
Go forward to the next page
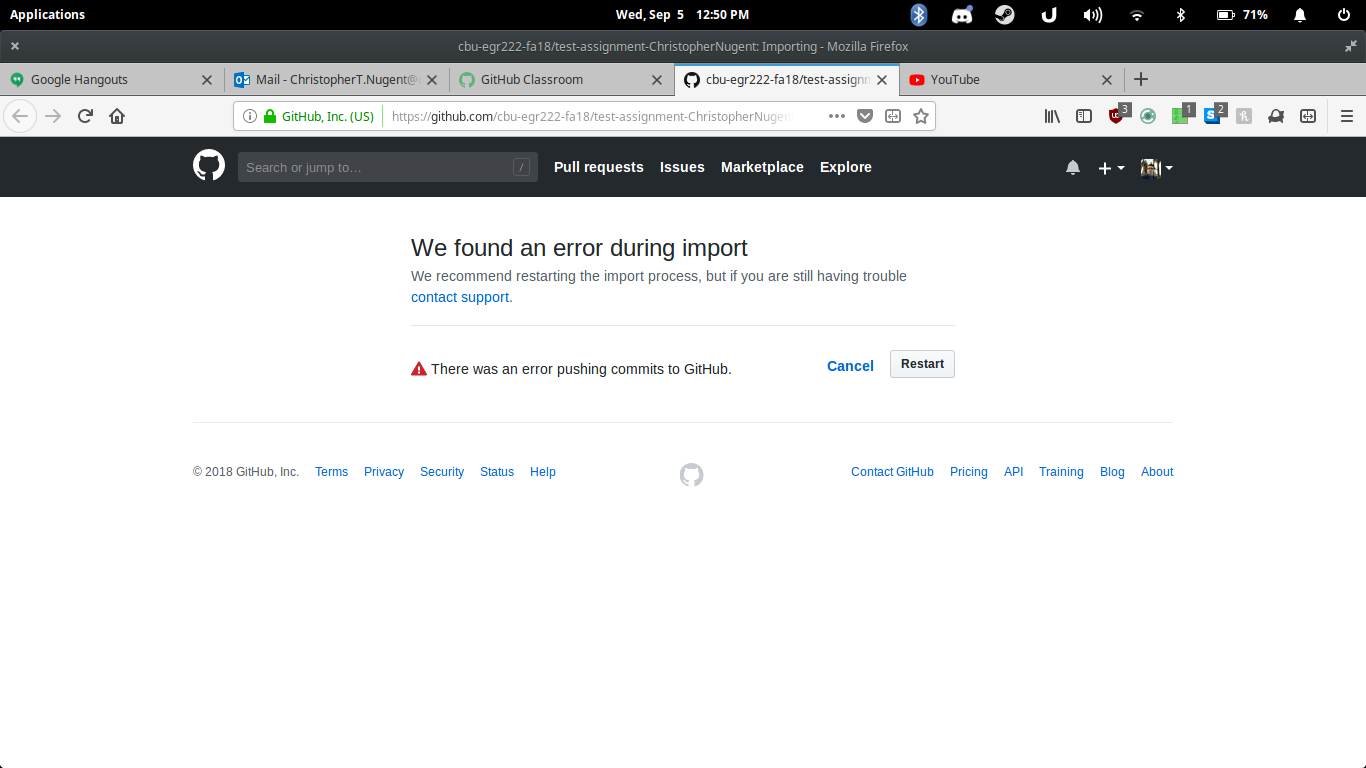coord(53,116)
